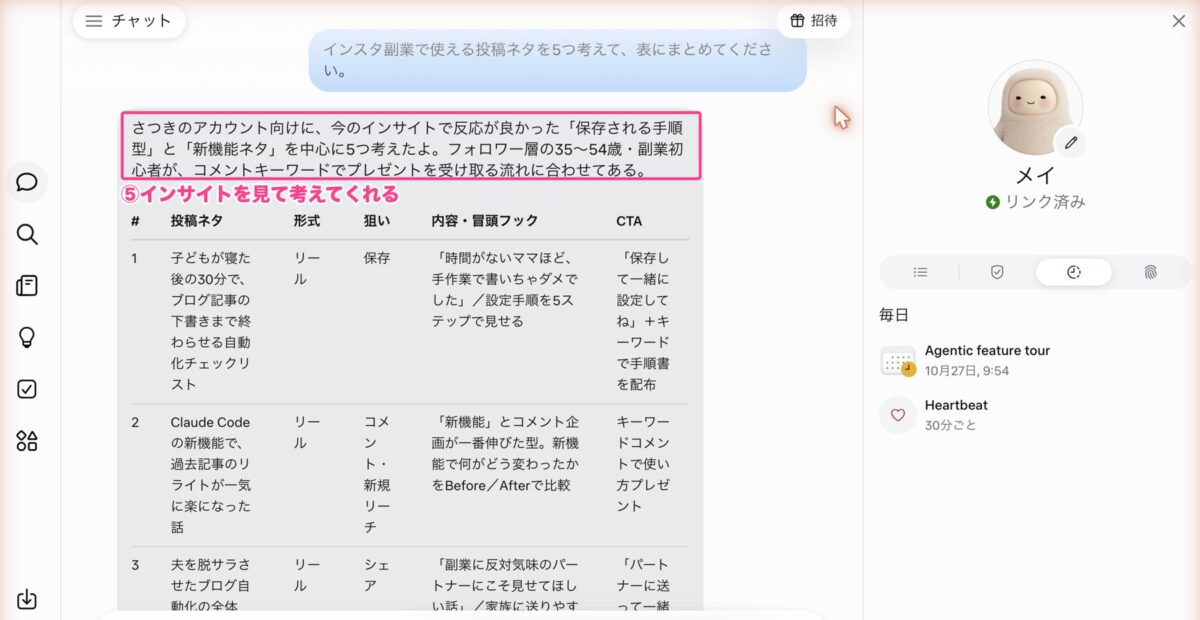Click the リンク済み status label
Viewport: 1200px width, 620px height.
[1045, 202]
